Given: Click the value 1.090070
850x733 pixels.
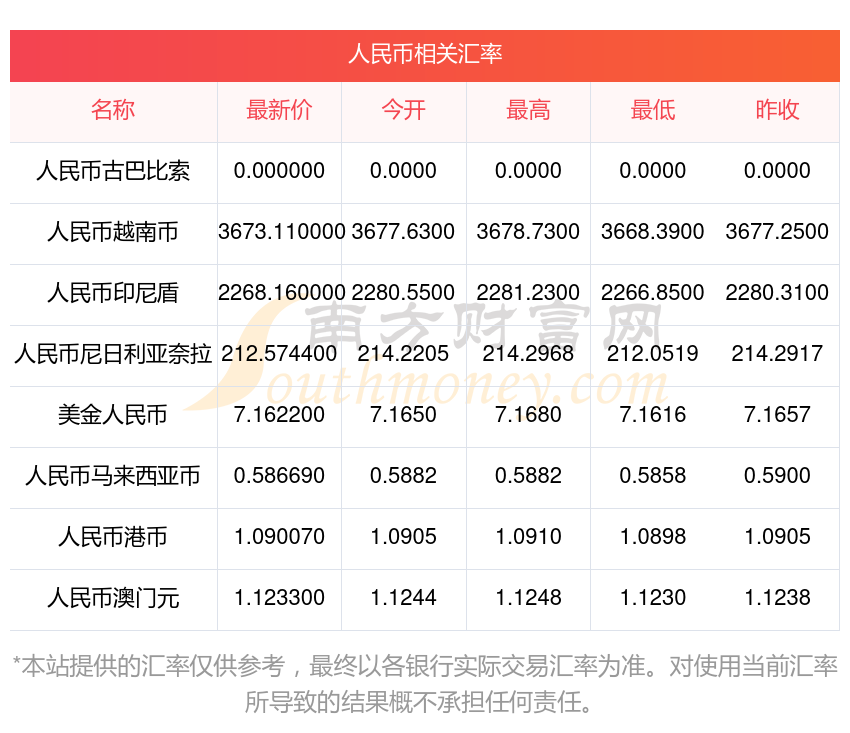Looking at the screenshot, I should (279, 537).
